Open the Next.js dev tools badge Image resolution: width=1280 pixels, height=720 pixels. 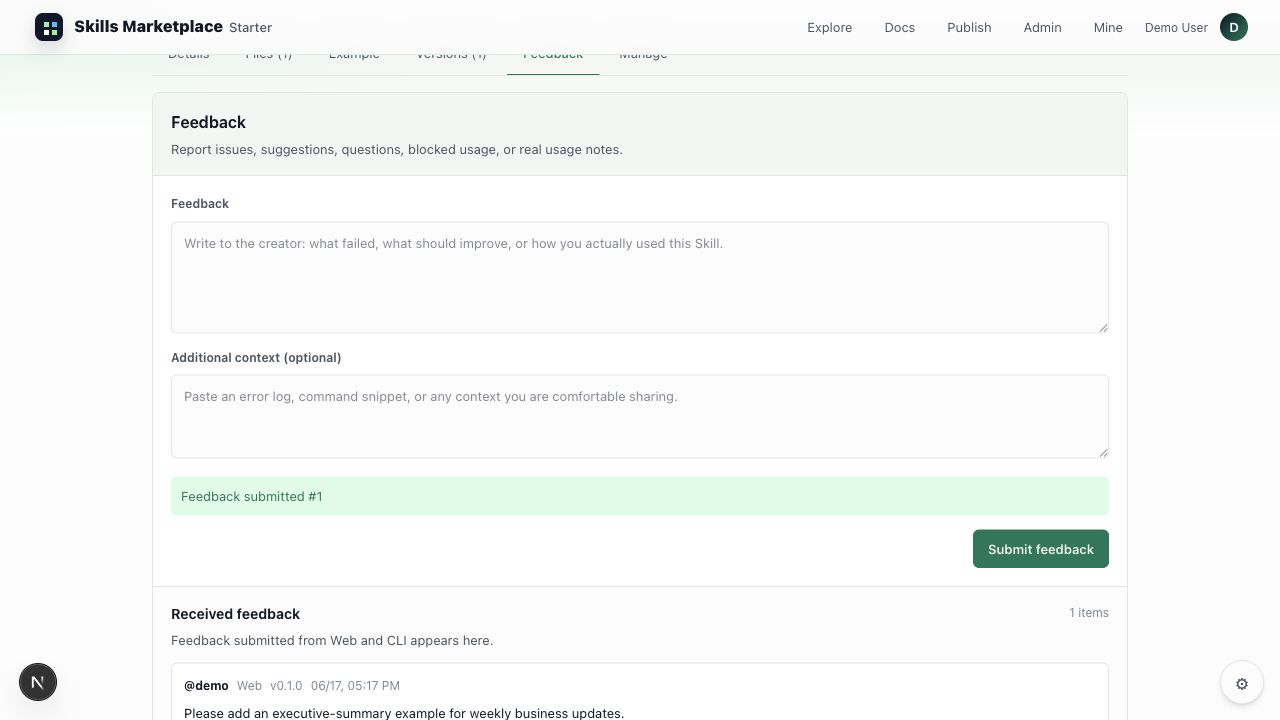[38, 683]
